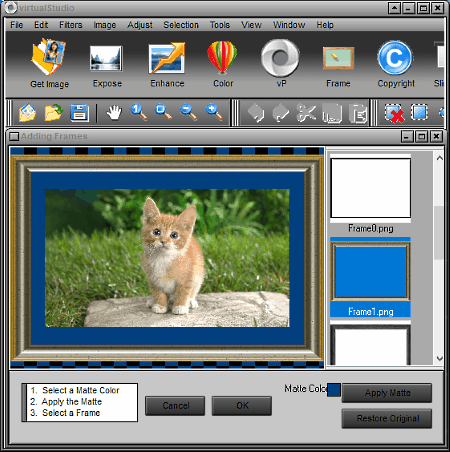The width and height of the screenshot is (450, 452).
Task: Select the Frame0.png thumbnail
Action: click(370, 194)
